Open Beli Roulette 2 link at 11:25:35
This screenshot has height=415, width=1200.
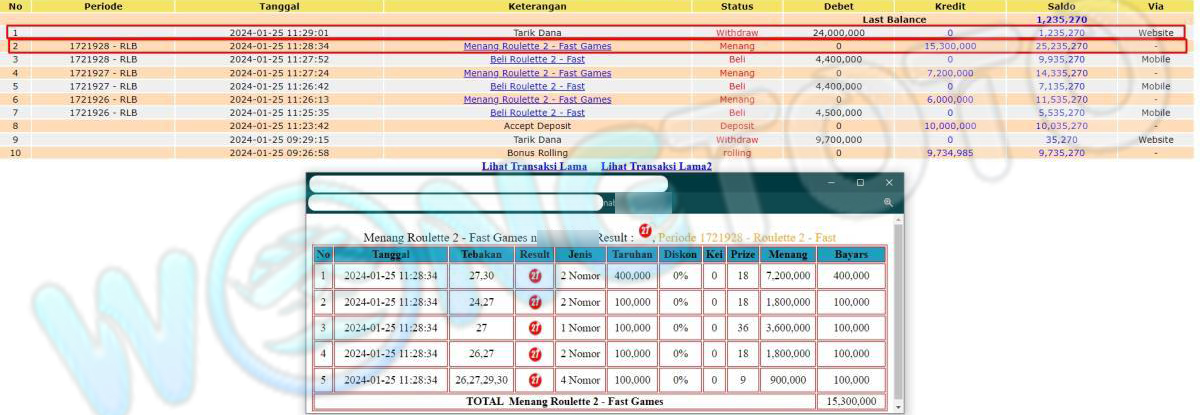tap(537, 113)
